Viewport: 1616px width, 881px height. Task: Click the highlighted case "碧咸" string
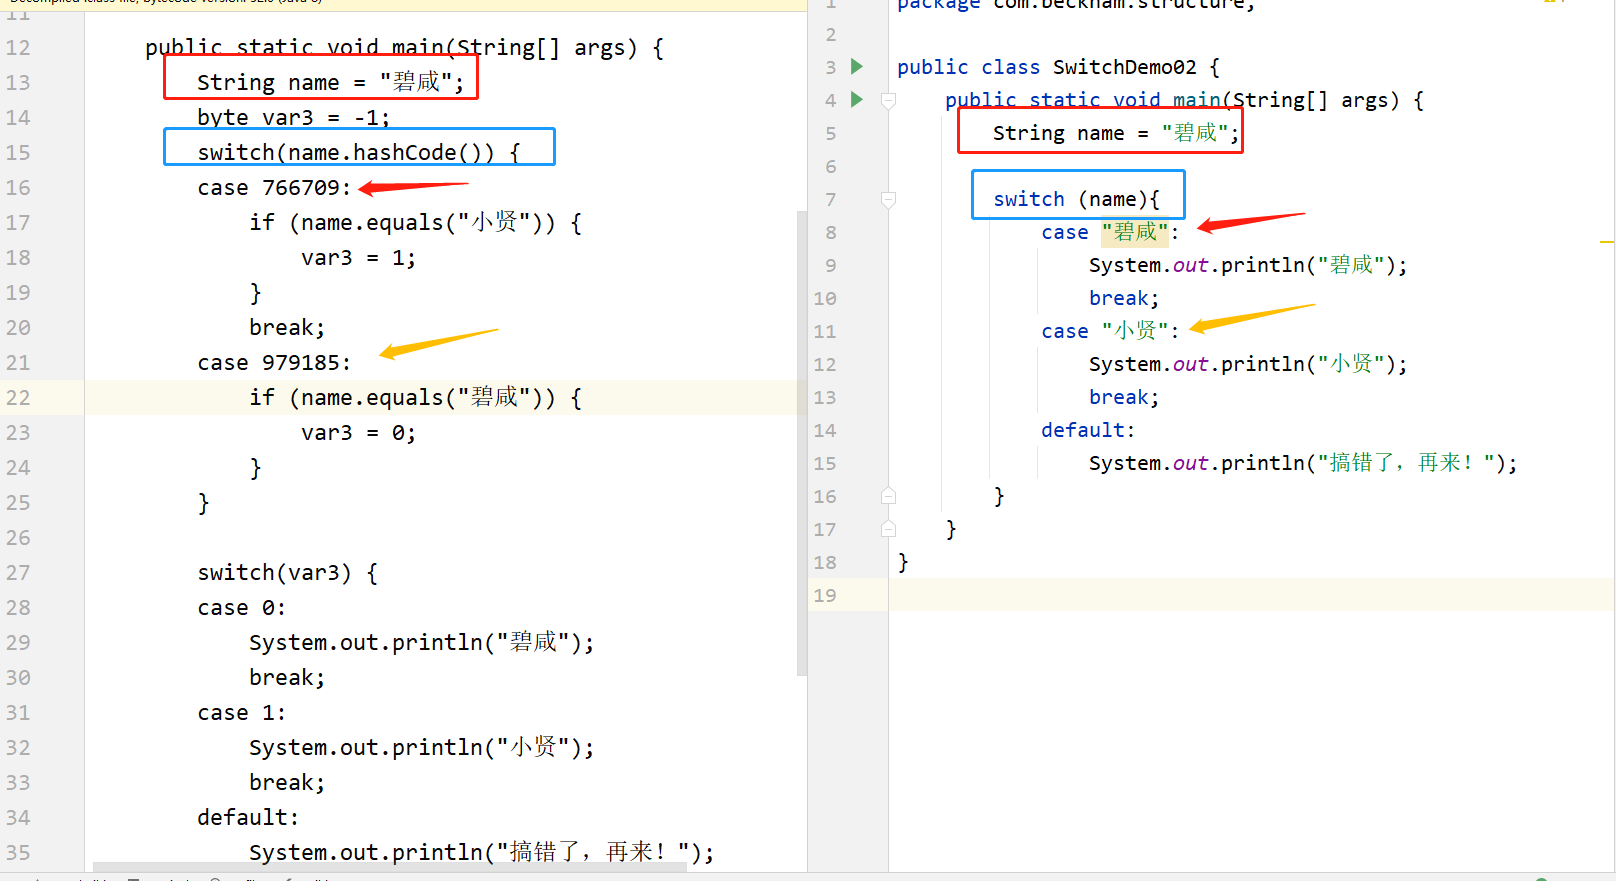coord(1134,232)
